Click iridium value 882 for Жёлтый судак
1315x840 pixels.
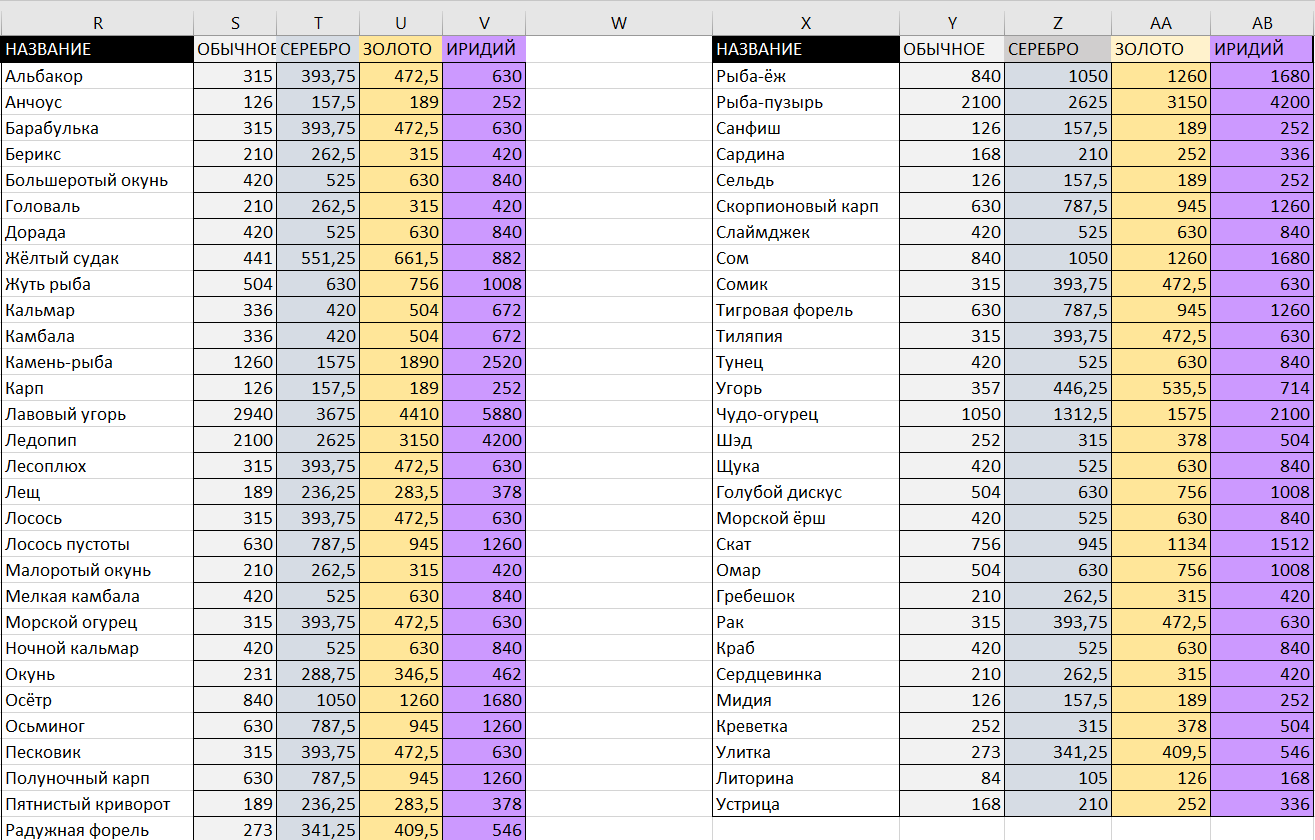click(484, 258)
